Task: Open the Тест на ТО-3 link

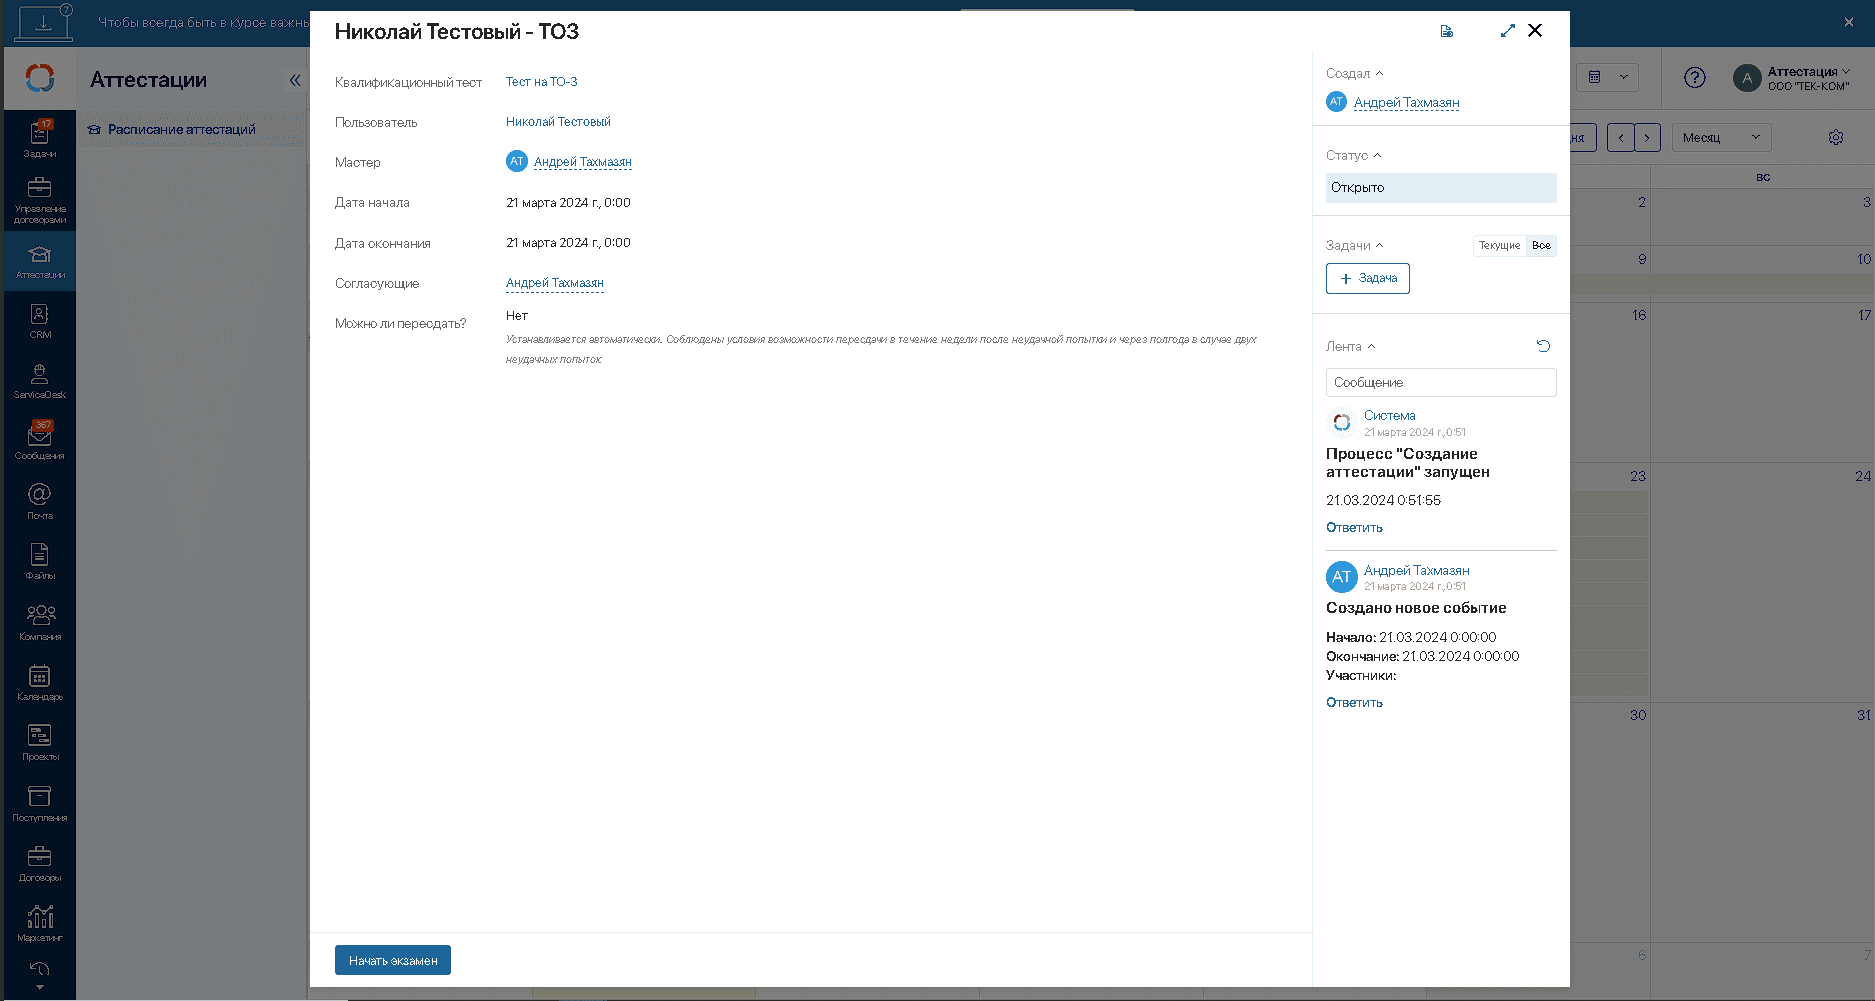Action: (x=541, y=82)
